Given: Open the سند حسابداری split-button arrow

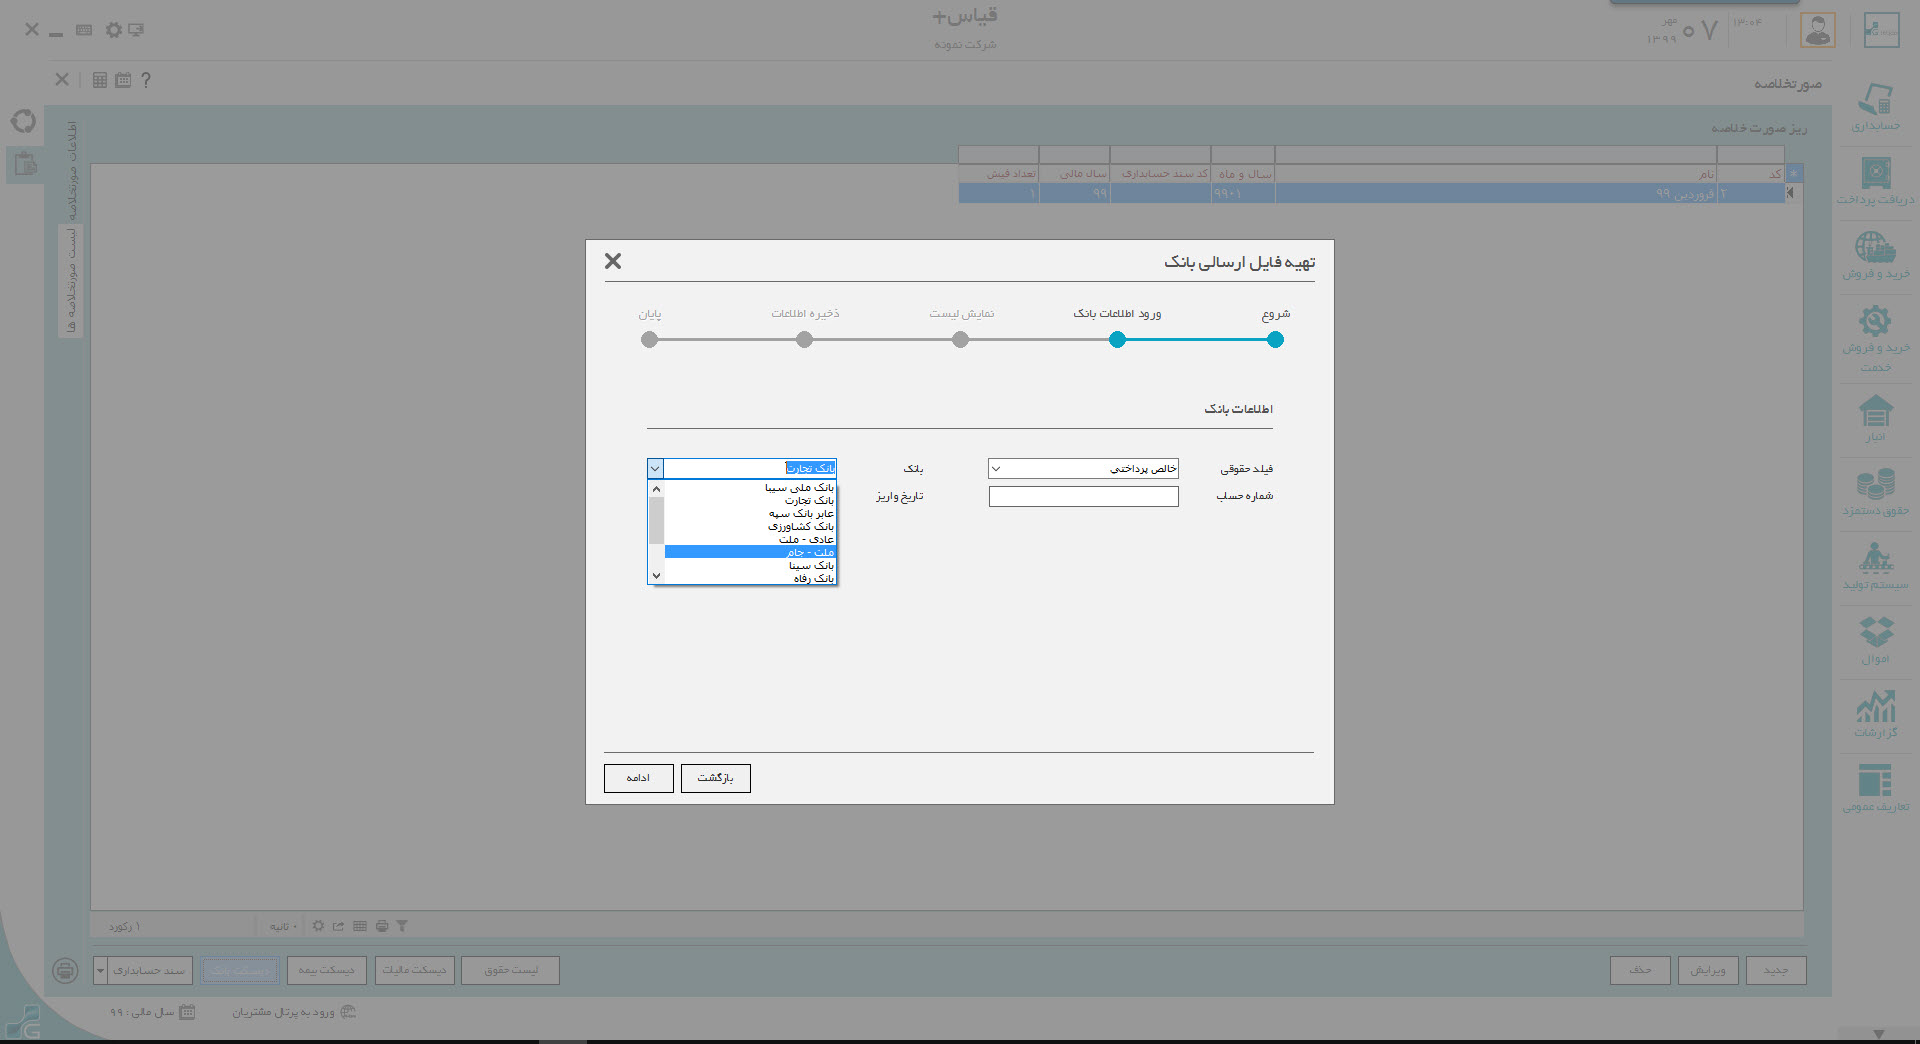Looking at the screenshot, I should (100, 970).
